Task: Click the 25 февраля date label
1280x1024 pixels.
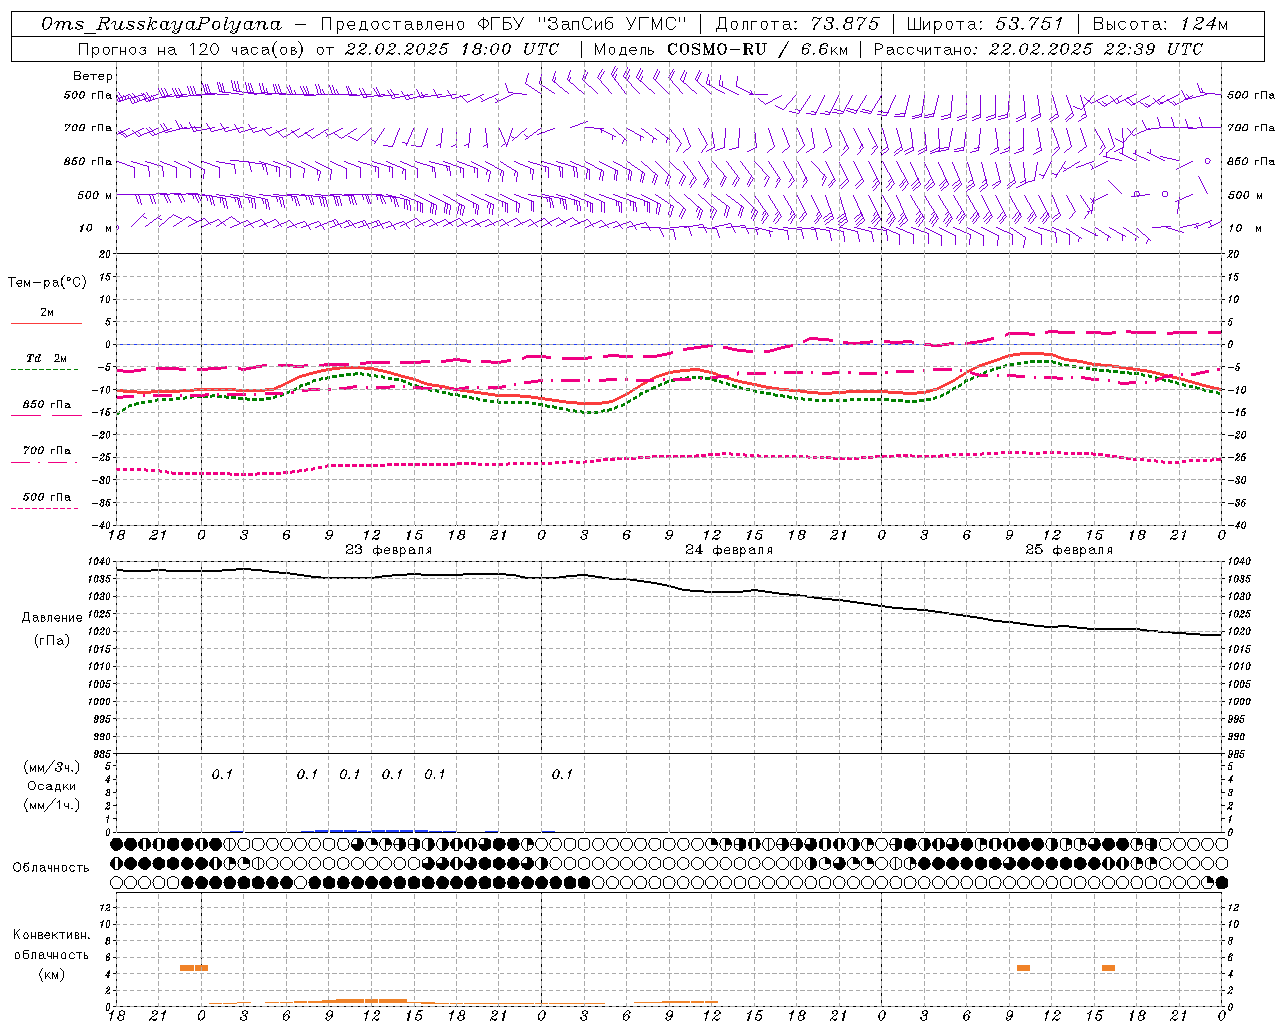Action: (x=1069, y=550)
